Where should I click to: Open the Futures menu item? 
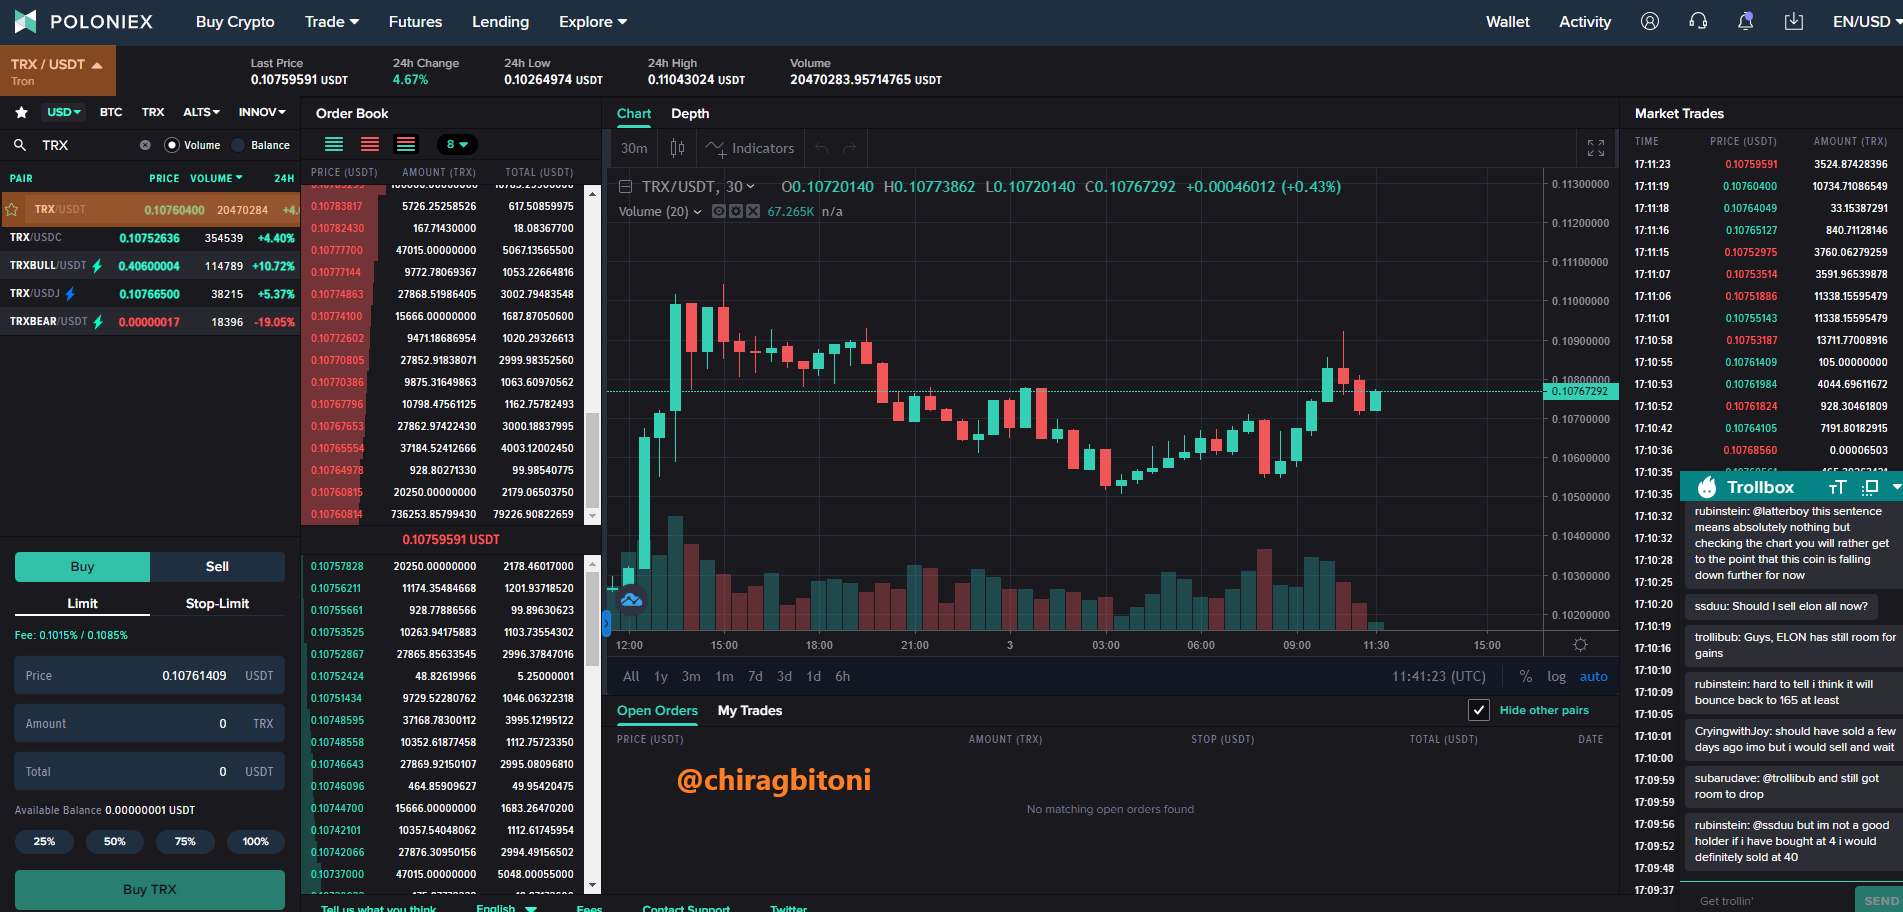[415, 21]
